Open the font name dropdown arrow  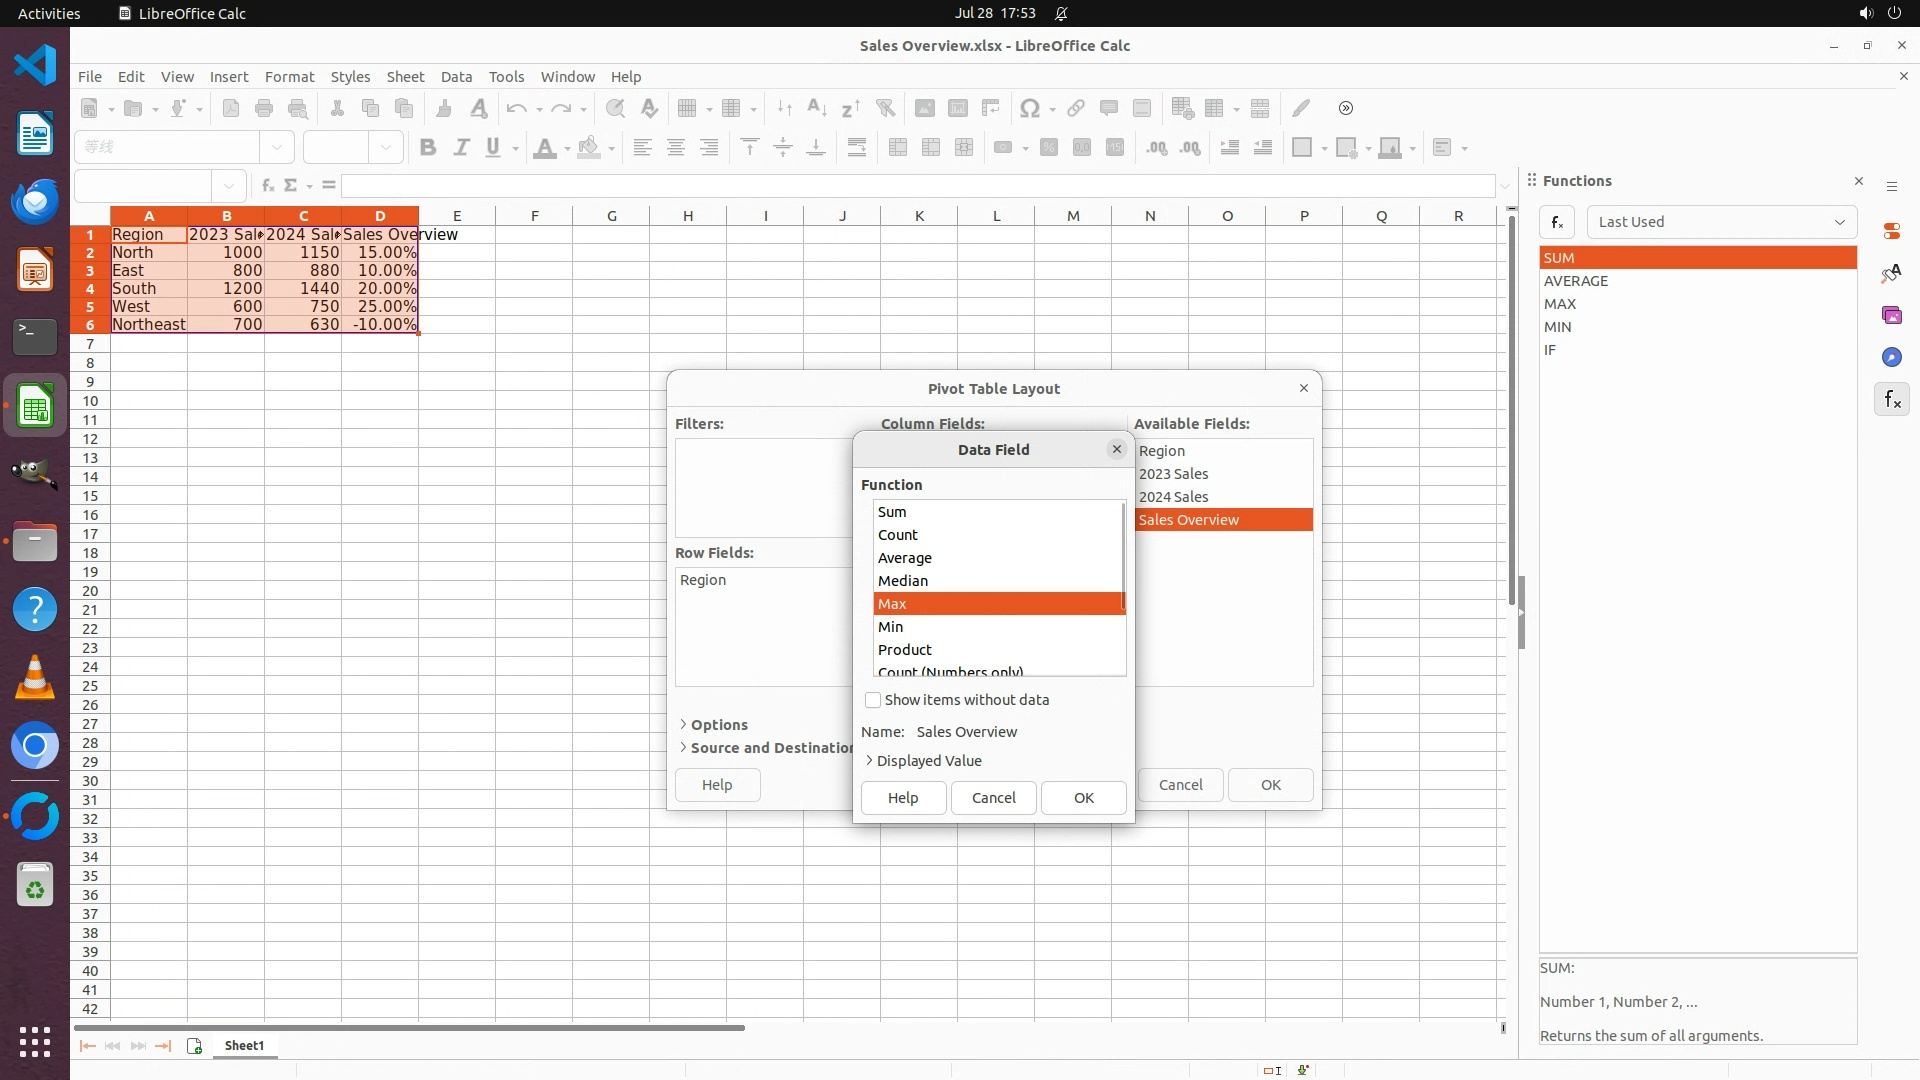click(x=277, y=148)
